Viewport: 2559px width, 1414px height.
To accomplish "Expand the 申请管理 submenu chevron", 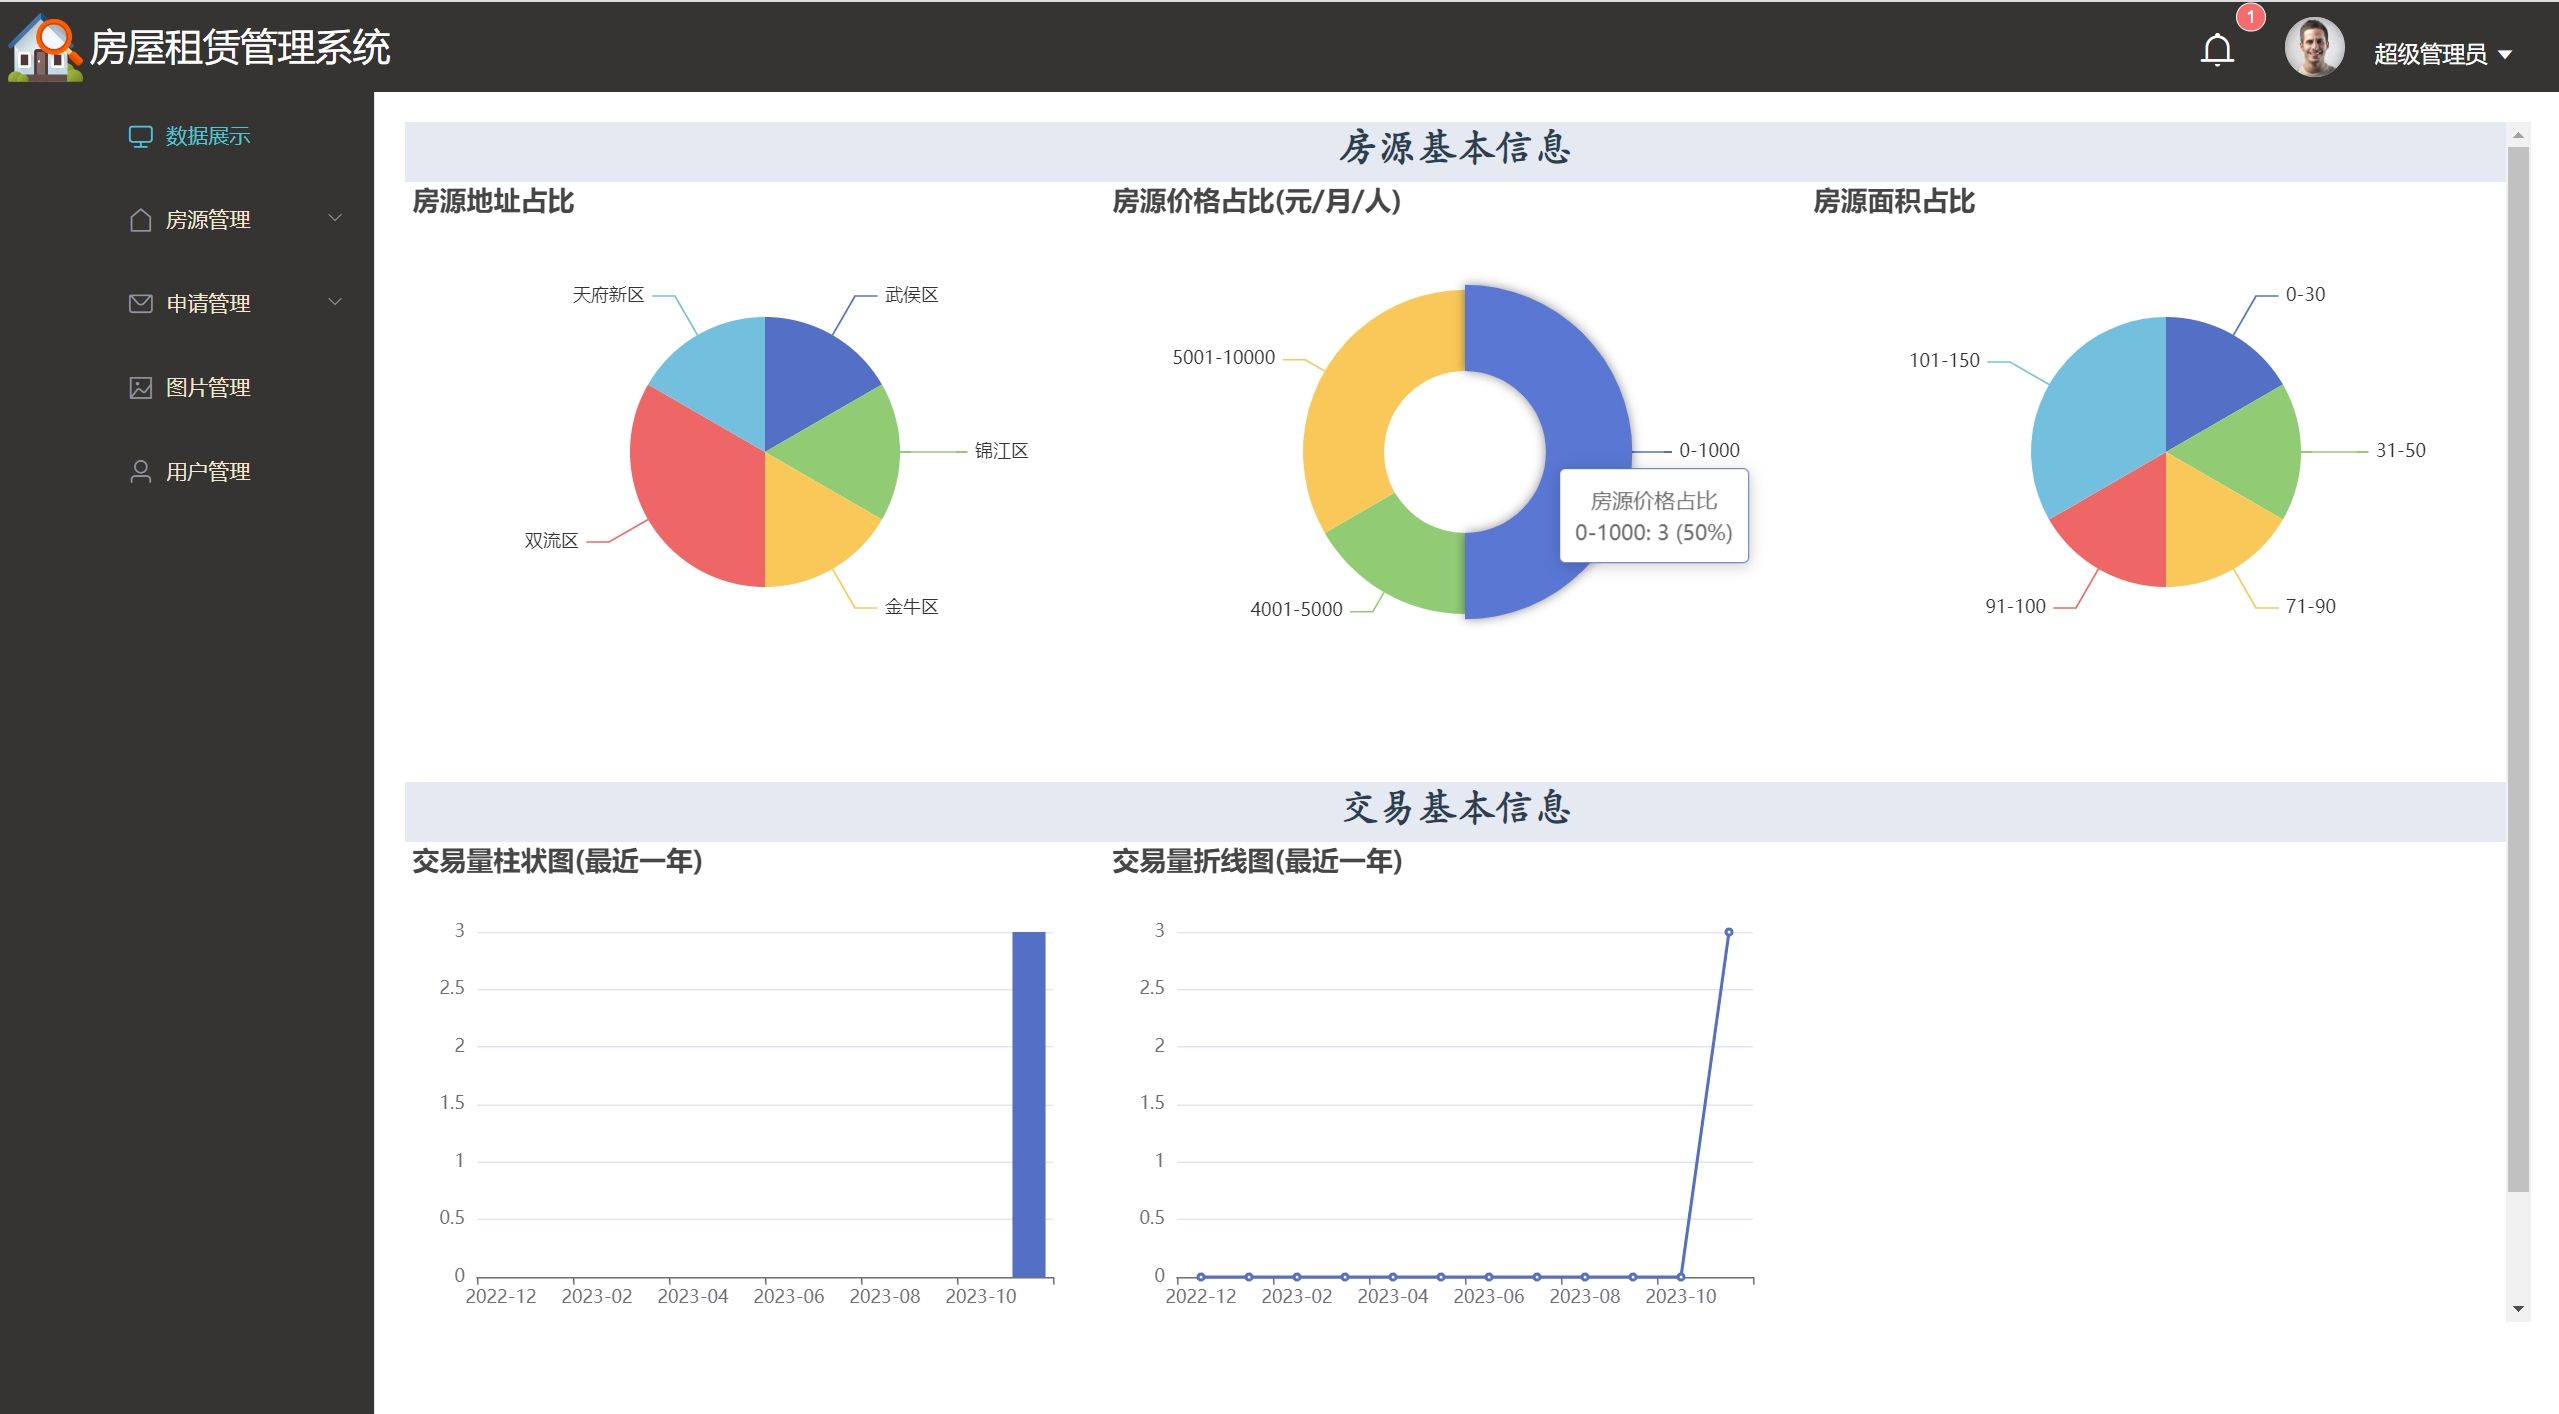I will click(x=335, y=302).
